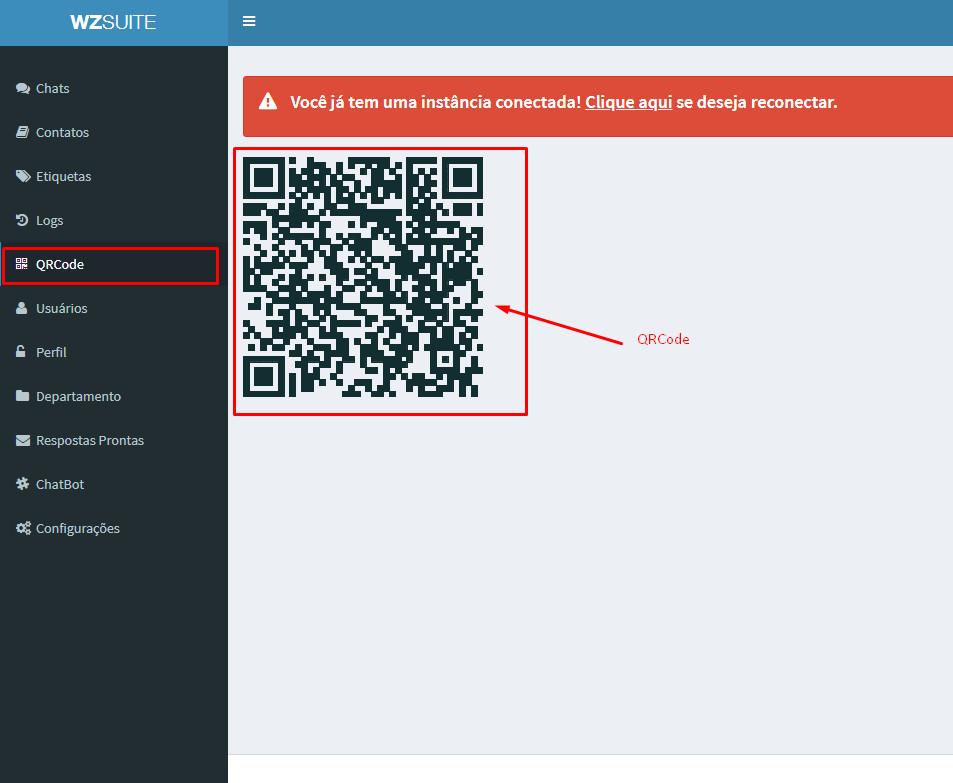Open the Etiquetas page
Viewport: 953px width, 783px height.
114,176
